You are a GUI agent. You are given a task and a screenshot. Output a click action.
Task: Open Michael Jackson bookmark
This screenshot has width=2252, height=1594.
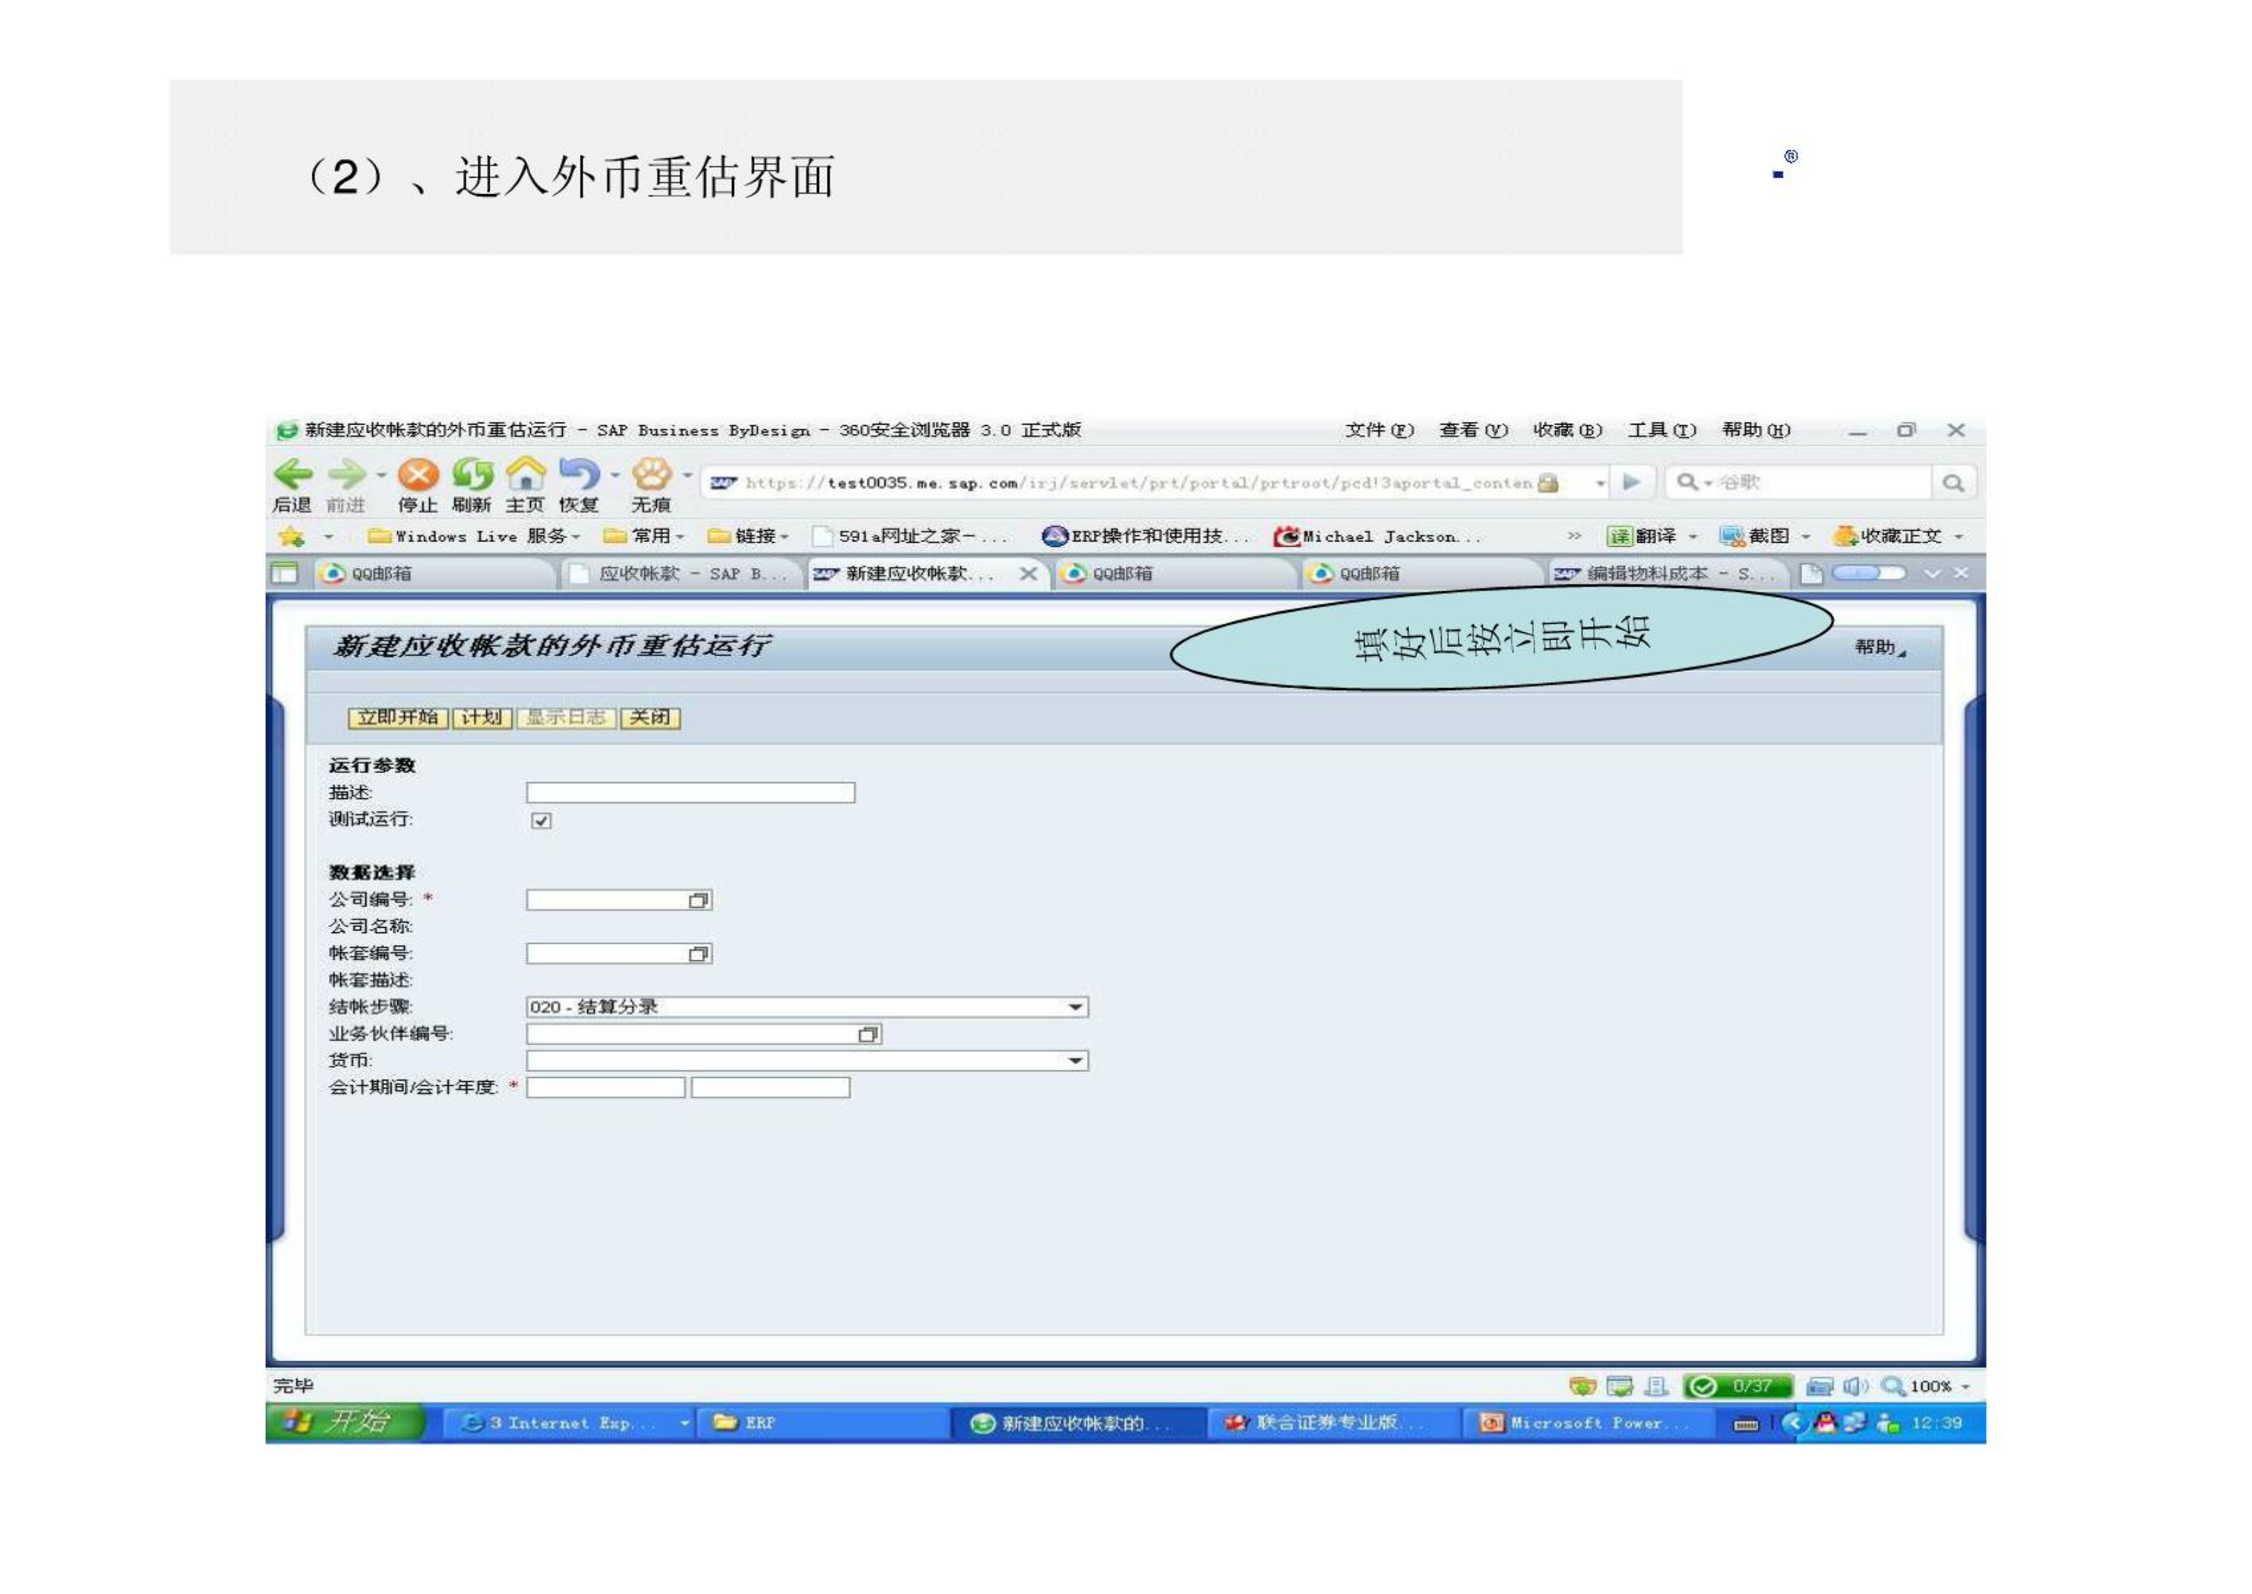1377,536
